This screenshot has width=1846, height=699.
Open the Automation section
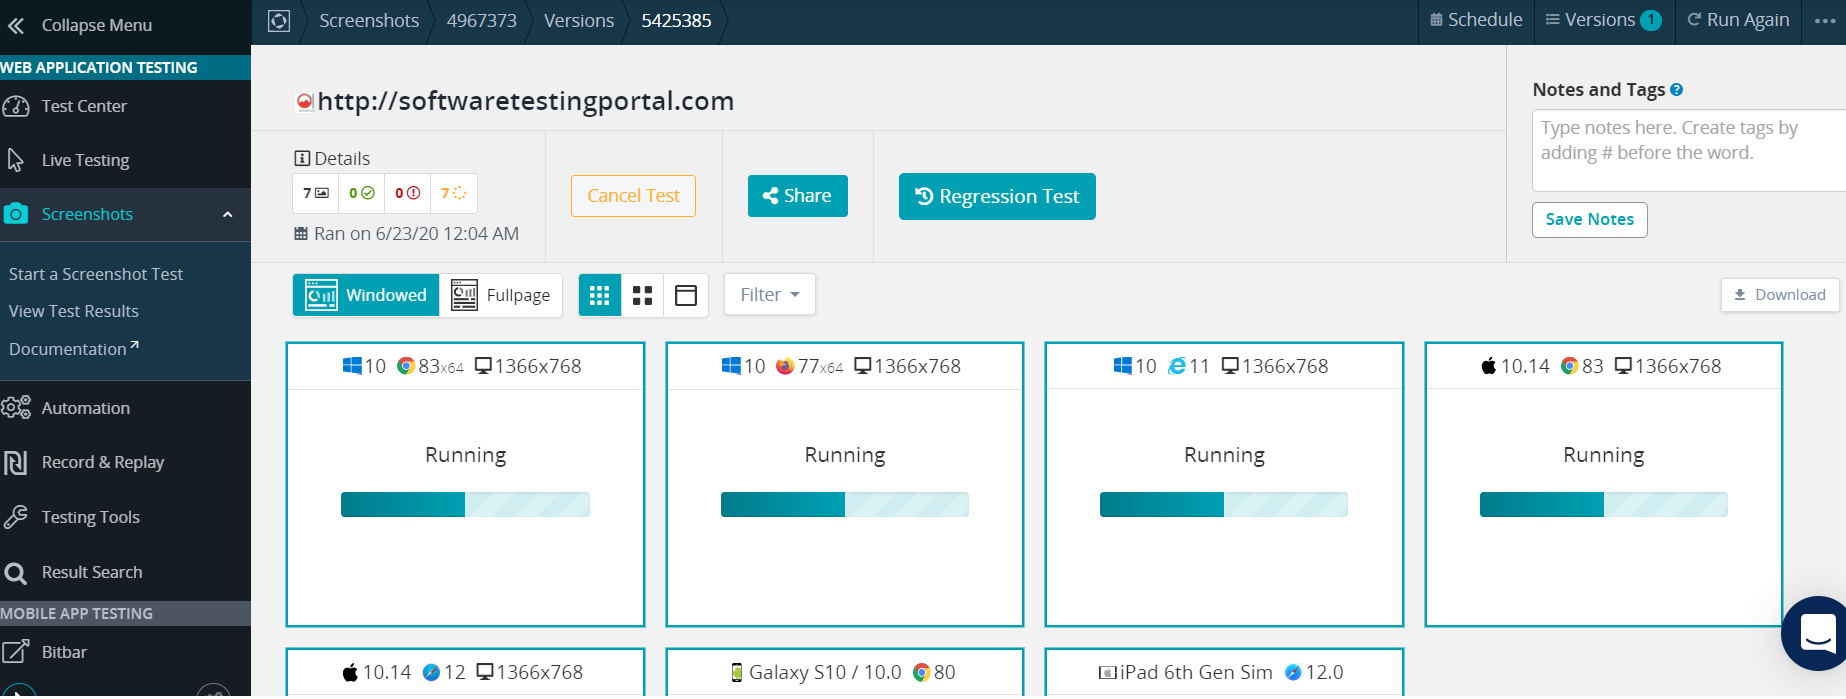[x=86, y=408]
